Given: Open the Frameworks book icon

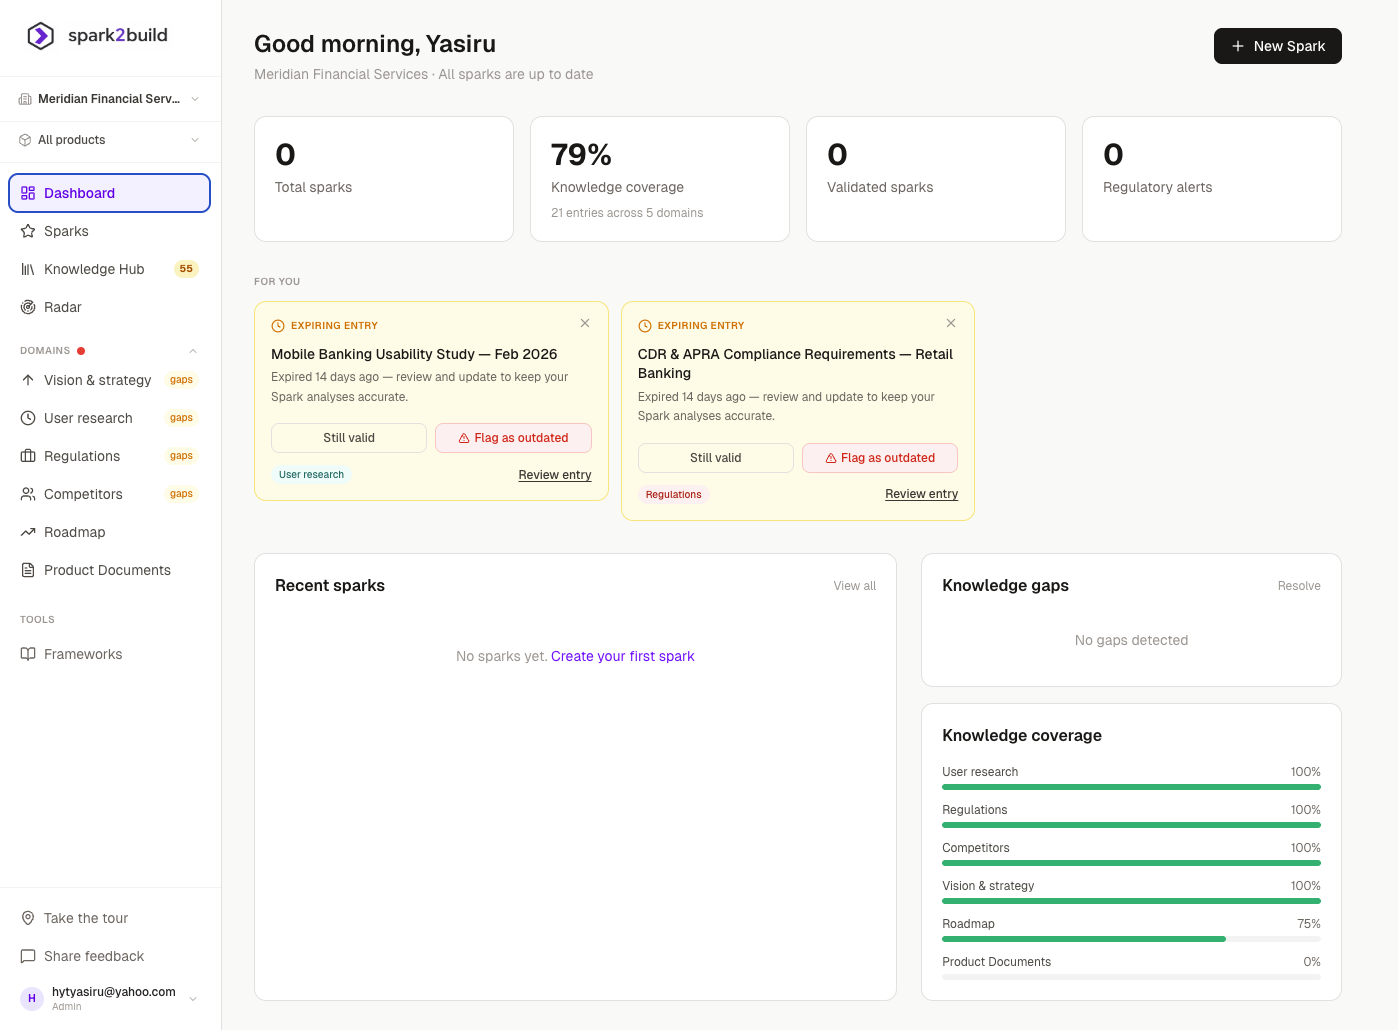Looking at the screenshot, I should (x=28, y=654).
